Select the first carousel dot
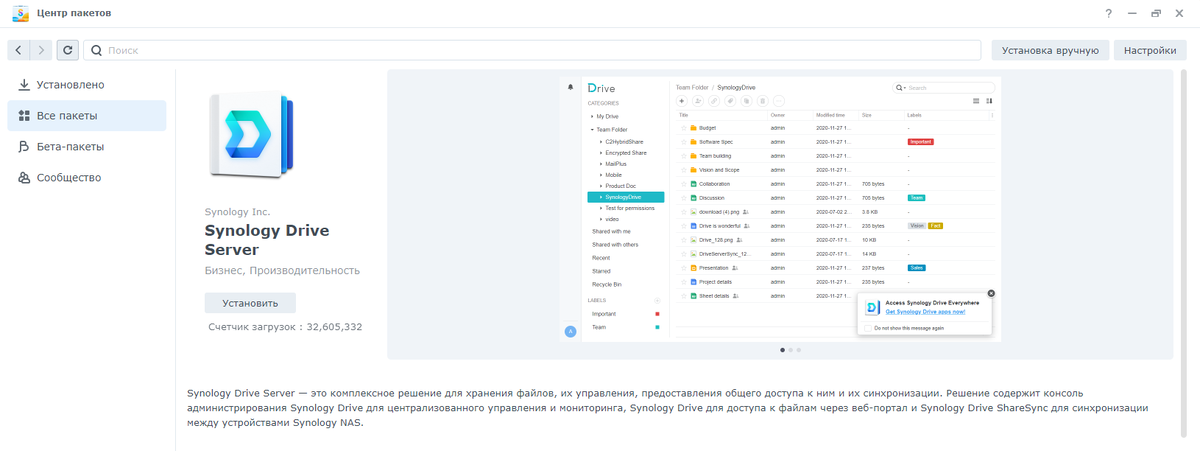Viewport: 1200px width, 451px height. [x=782, y=350]
